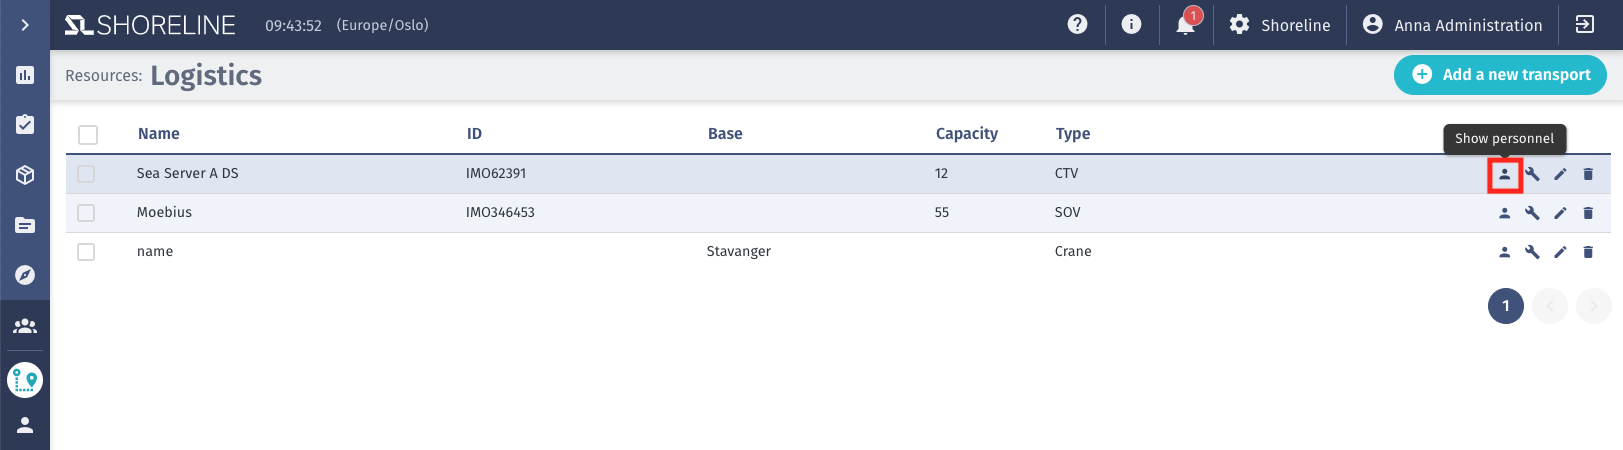Open the compass icon in sidebar
1623x450 pixels.
pyautogui.click(x=25, y=275)
